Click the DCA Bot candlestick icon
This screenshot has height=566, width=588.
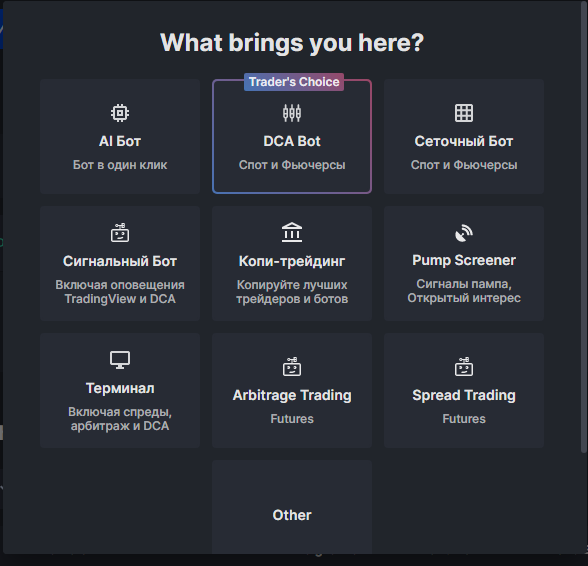[292, 113]
